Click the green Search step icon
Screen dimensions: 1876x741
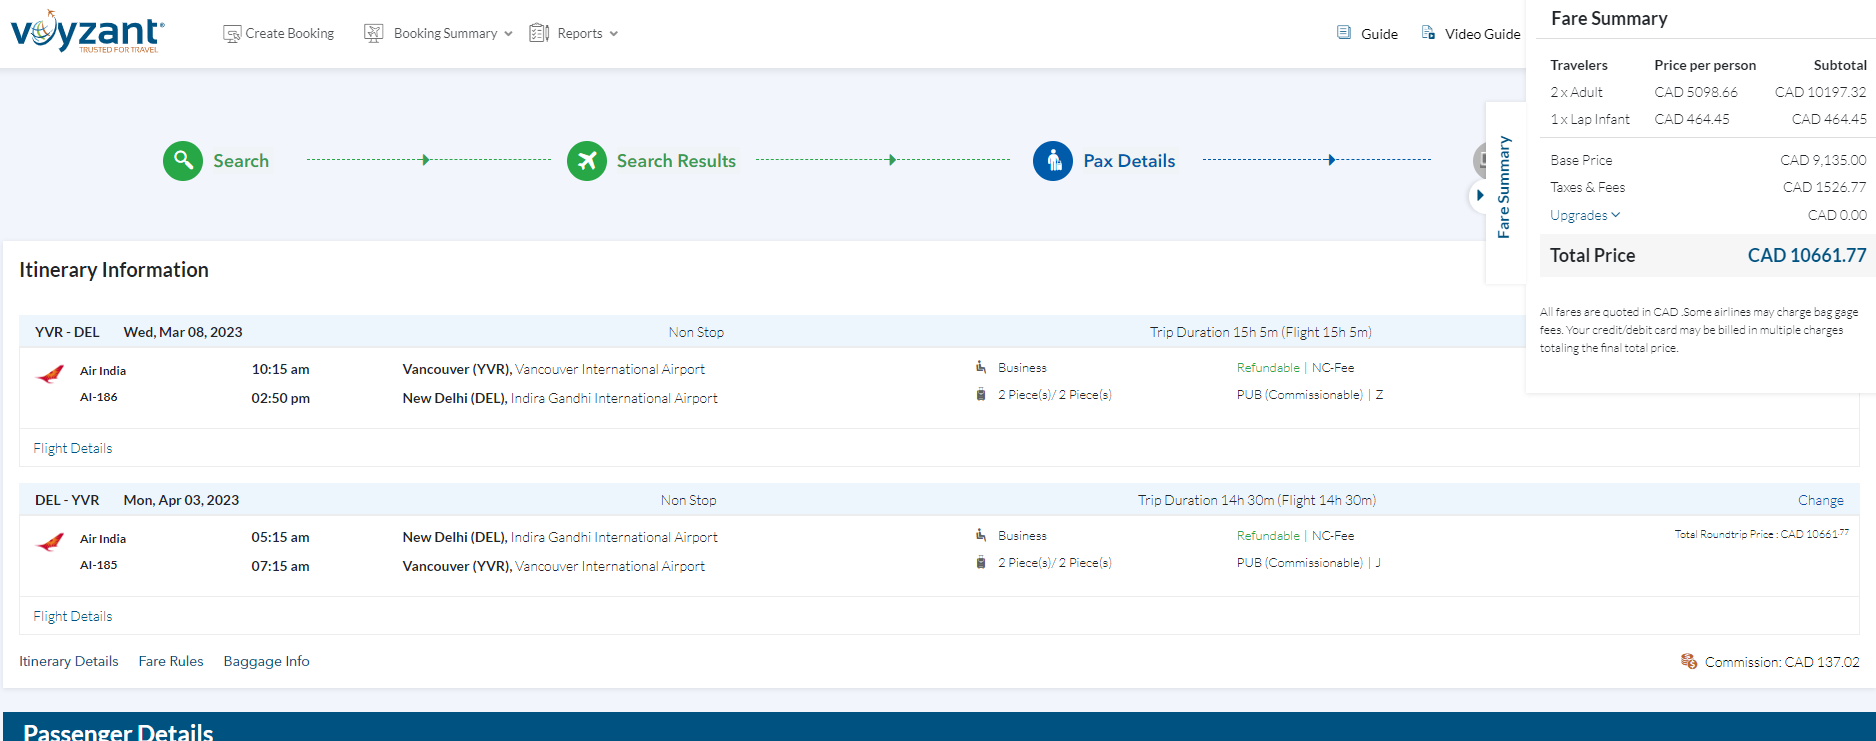(183, 160)
